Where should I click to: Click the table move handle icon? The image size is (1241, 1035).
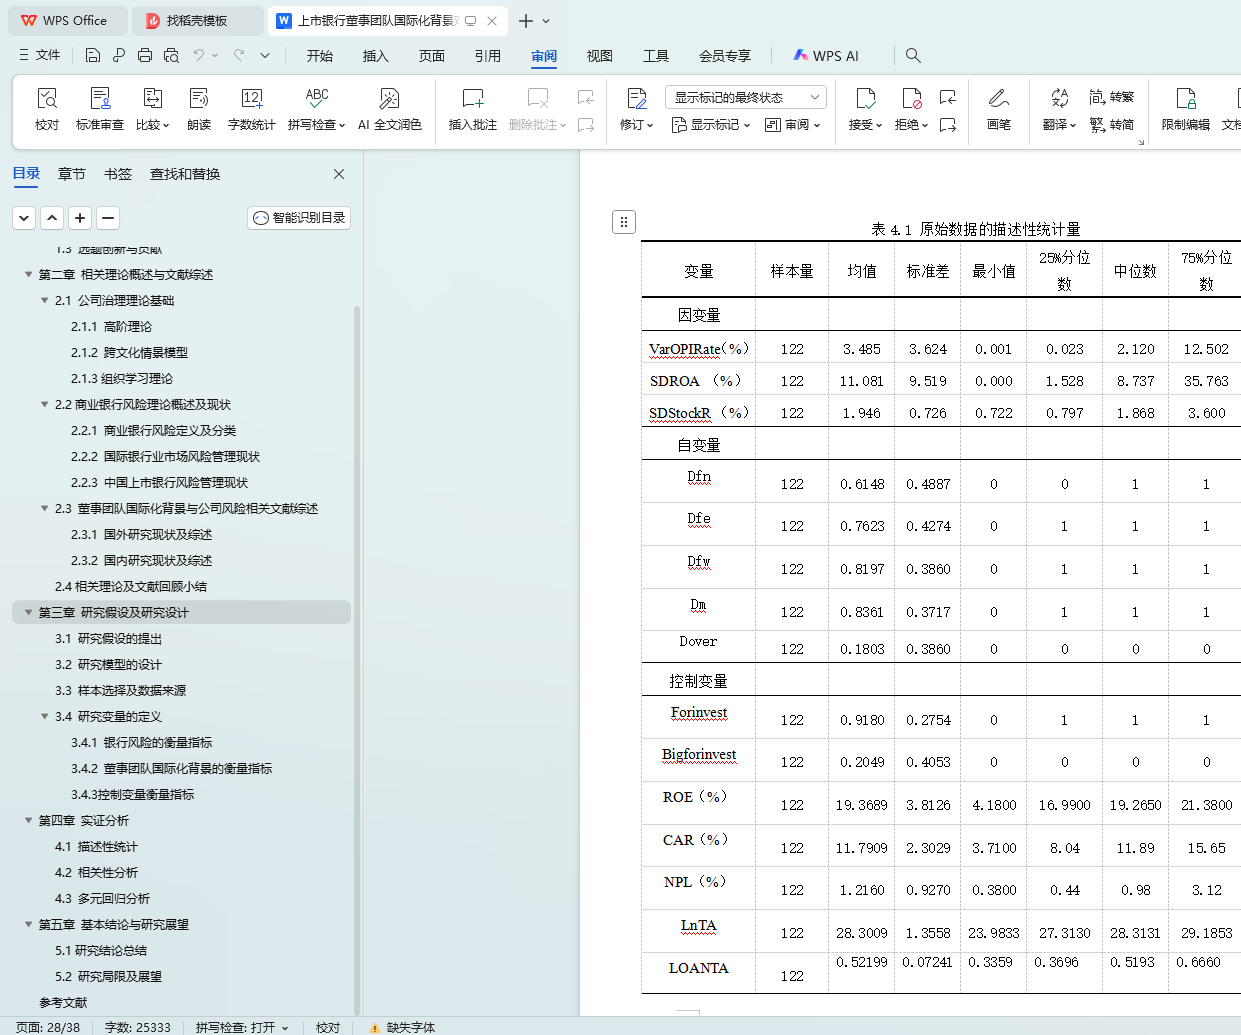[x=624, y=222]
